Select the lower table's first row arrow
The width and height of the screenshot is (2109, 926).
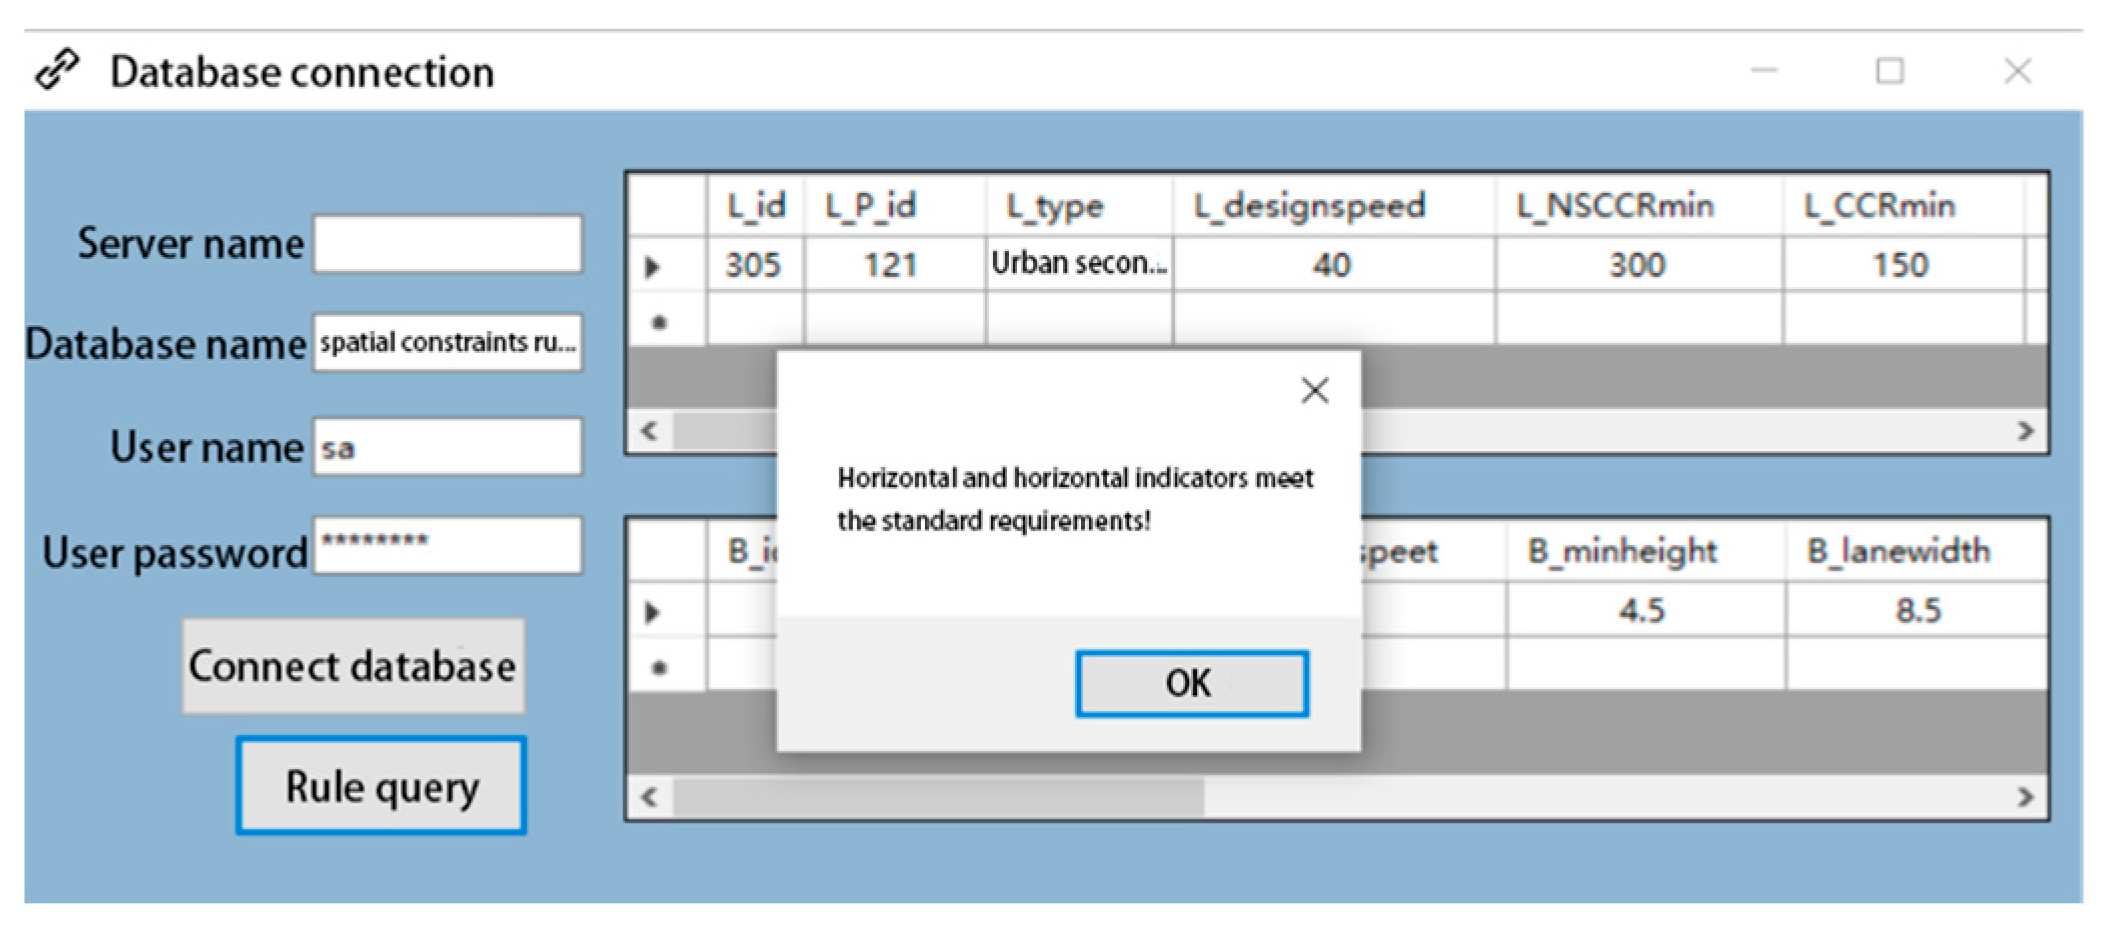click(653, 612)
